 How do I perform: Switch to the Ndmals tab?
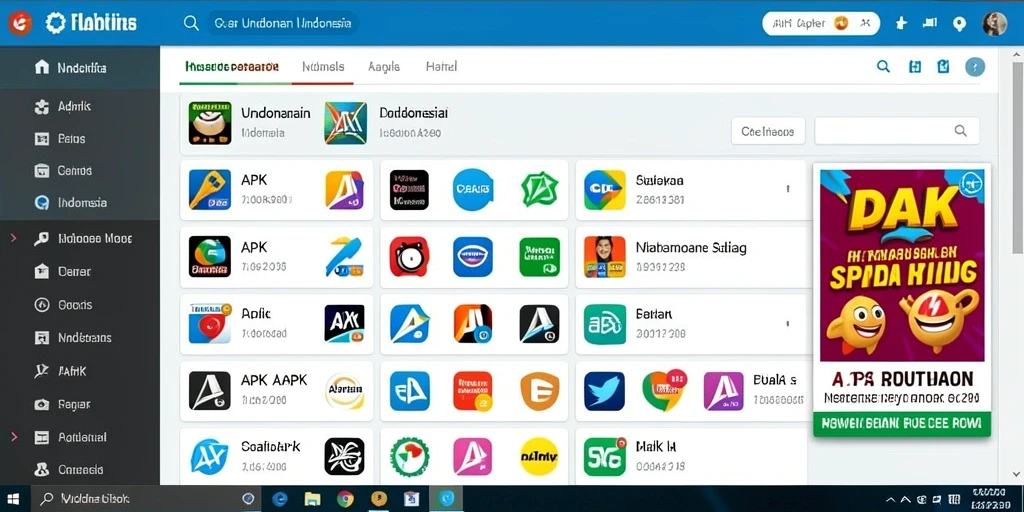pyautogui.click(x=323, y=67)
